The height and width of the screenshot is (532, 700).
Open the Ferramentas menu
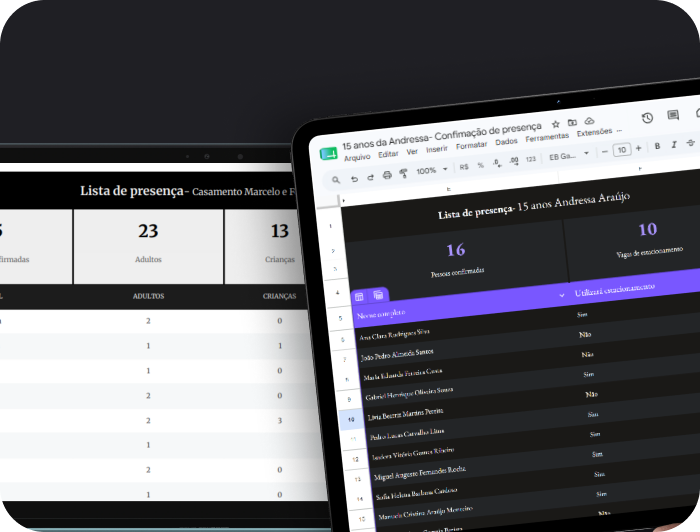pyautogui.click(x=547, y=138)
